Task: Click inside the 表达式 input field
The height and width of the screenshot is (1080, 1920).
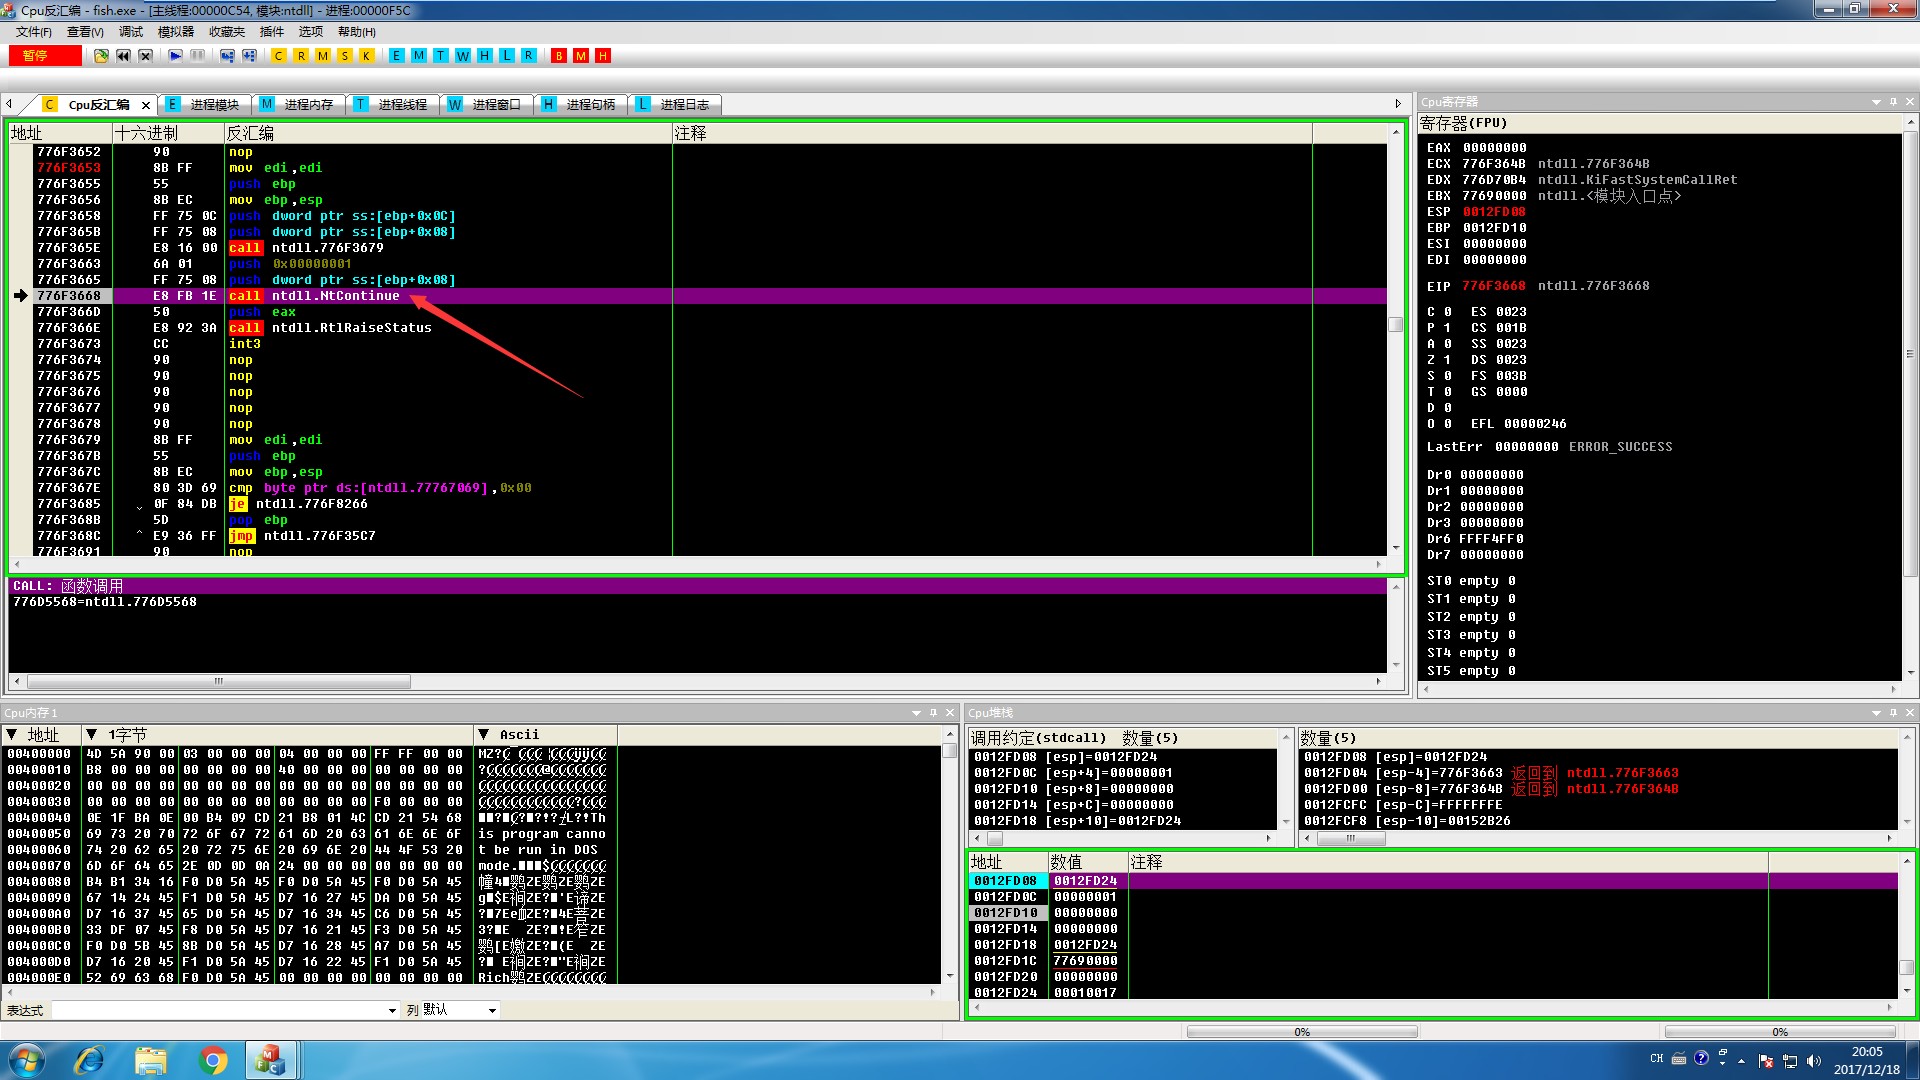Action: [218, 1010]
